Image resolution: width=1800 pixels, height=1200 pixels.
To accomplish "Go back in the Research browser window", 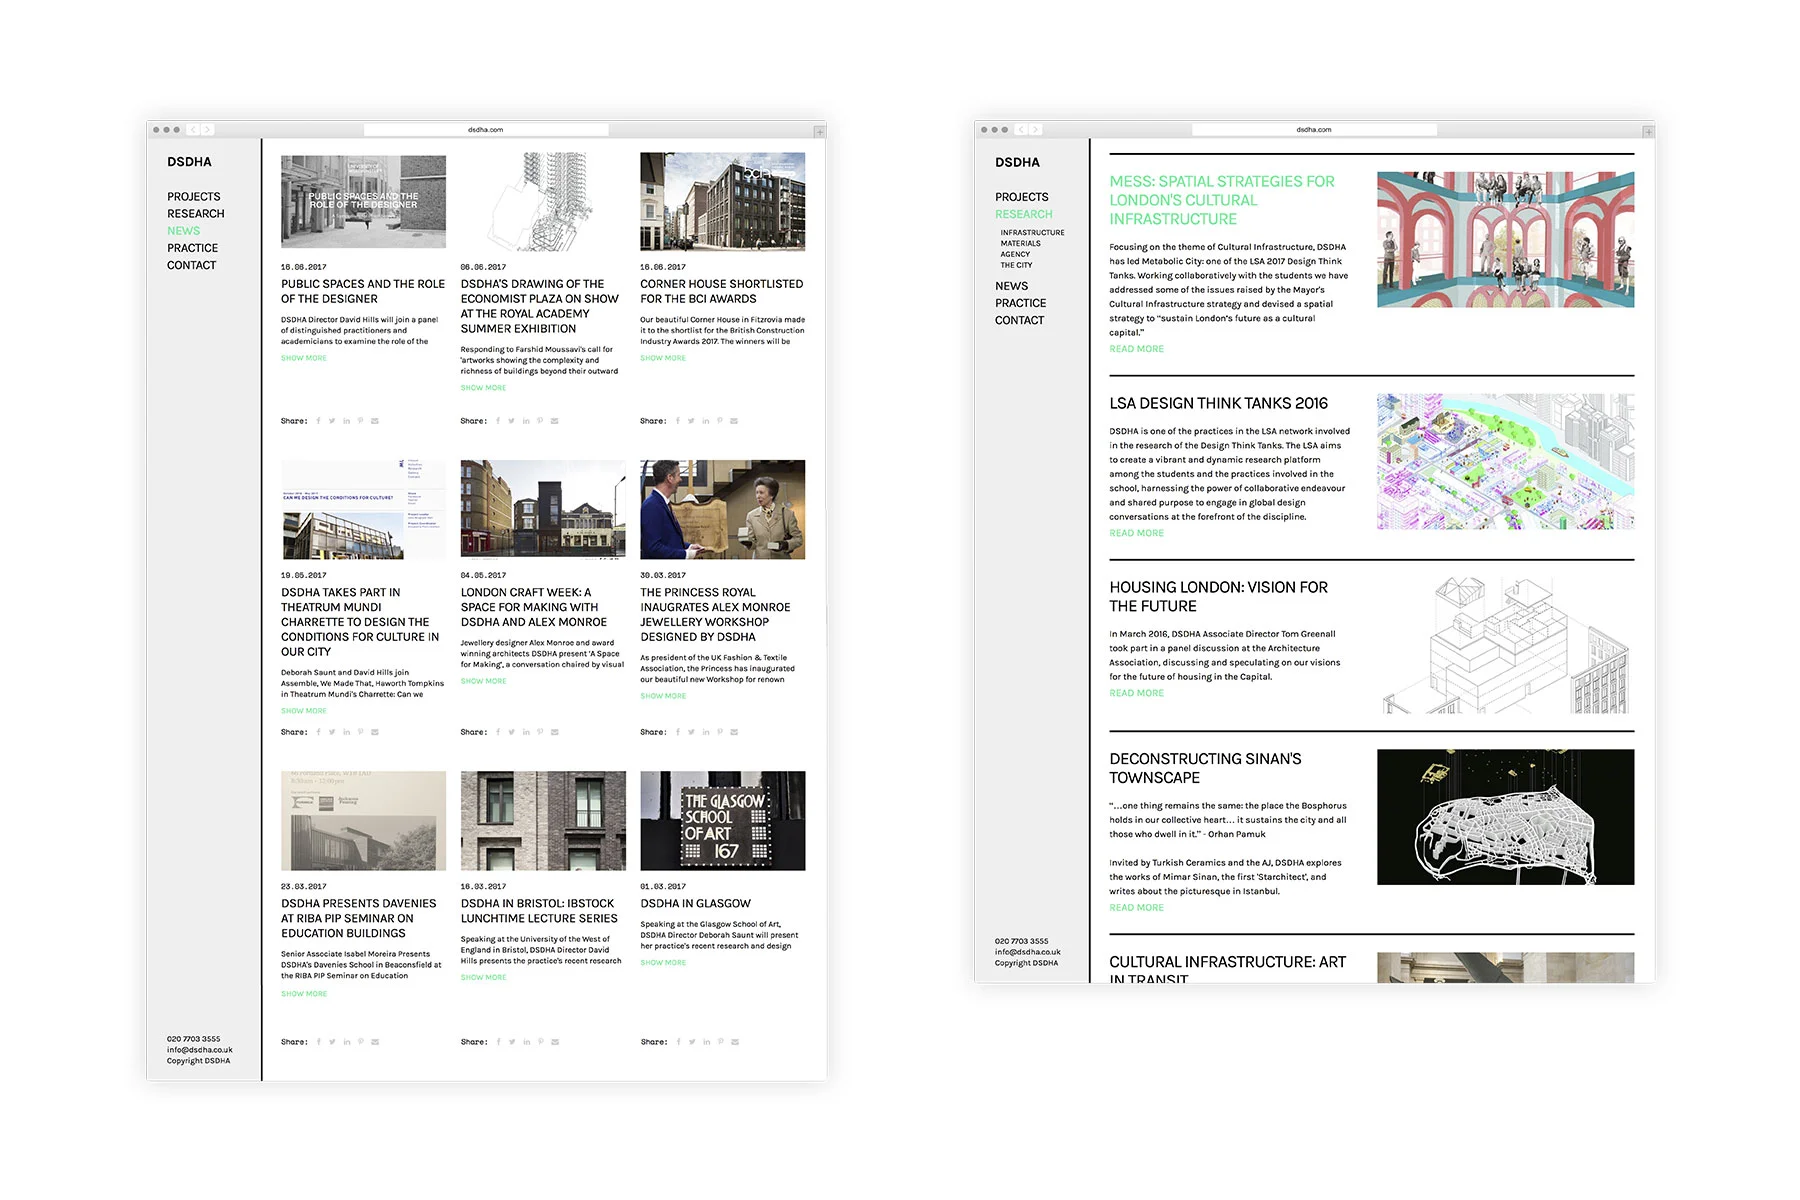I will (1021, 130).
